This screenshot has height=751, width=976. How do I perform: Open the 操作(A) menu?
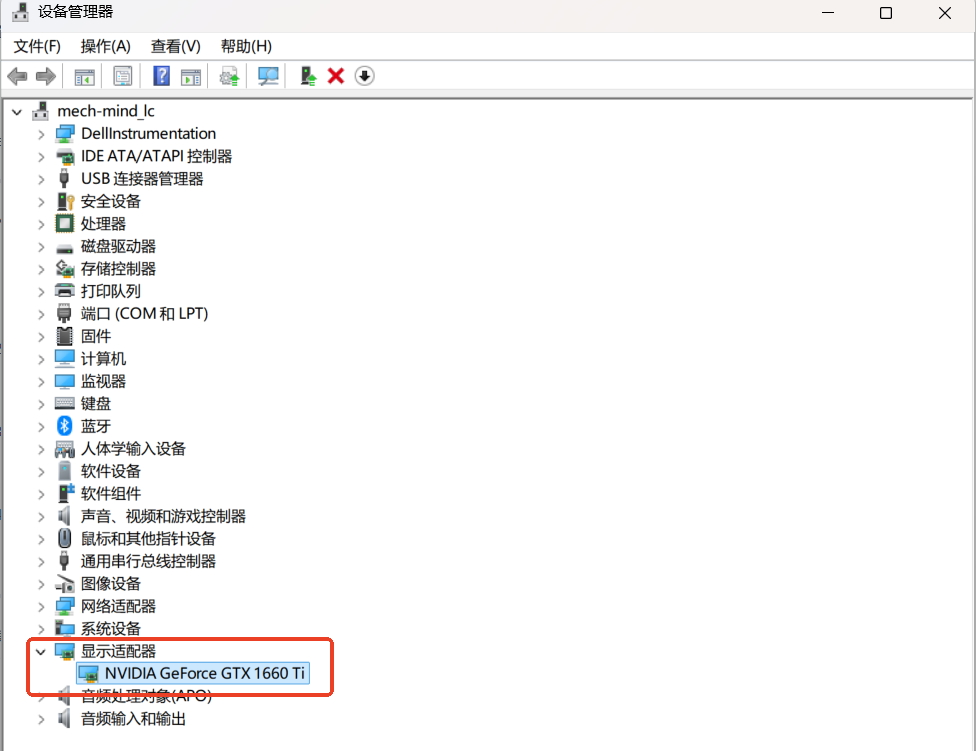point(105,46)
